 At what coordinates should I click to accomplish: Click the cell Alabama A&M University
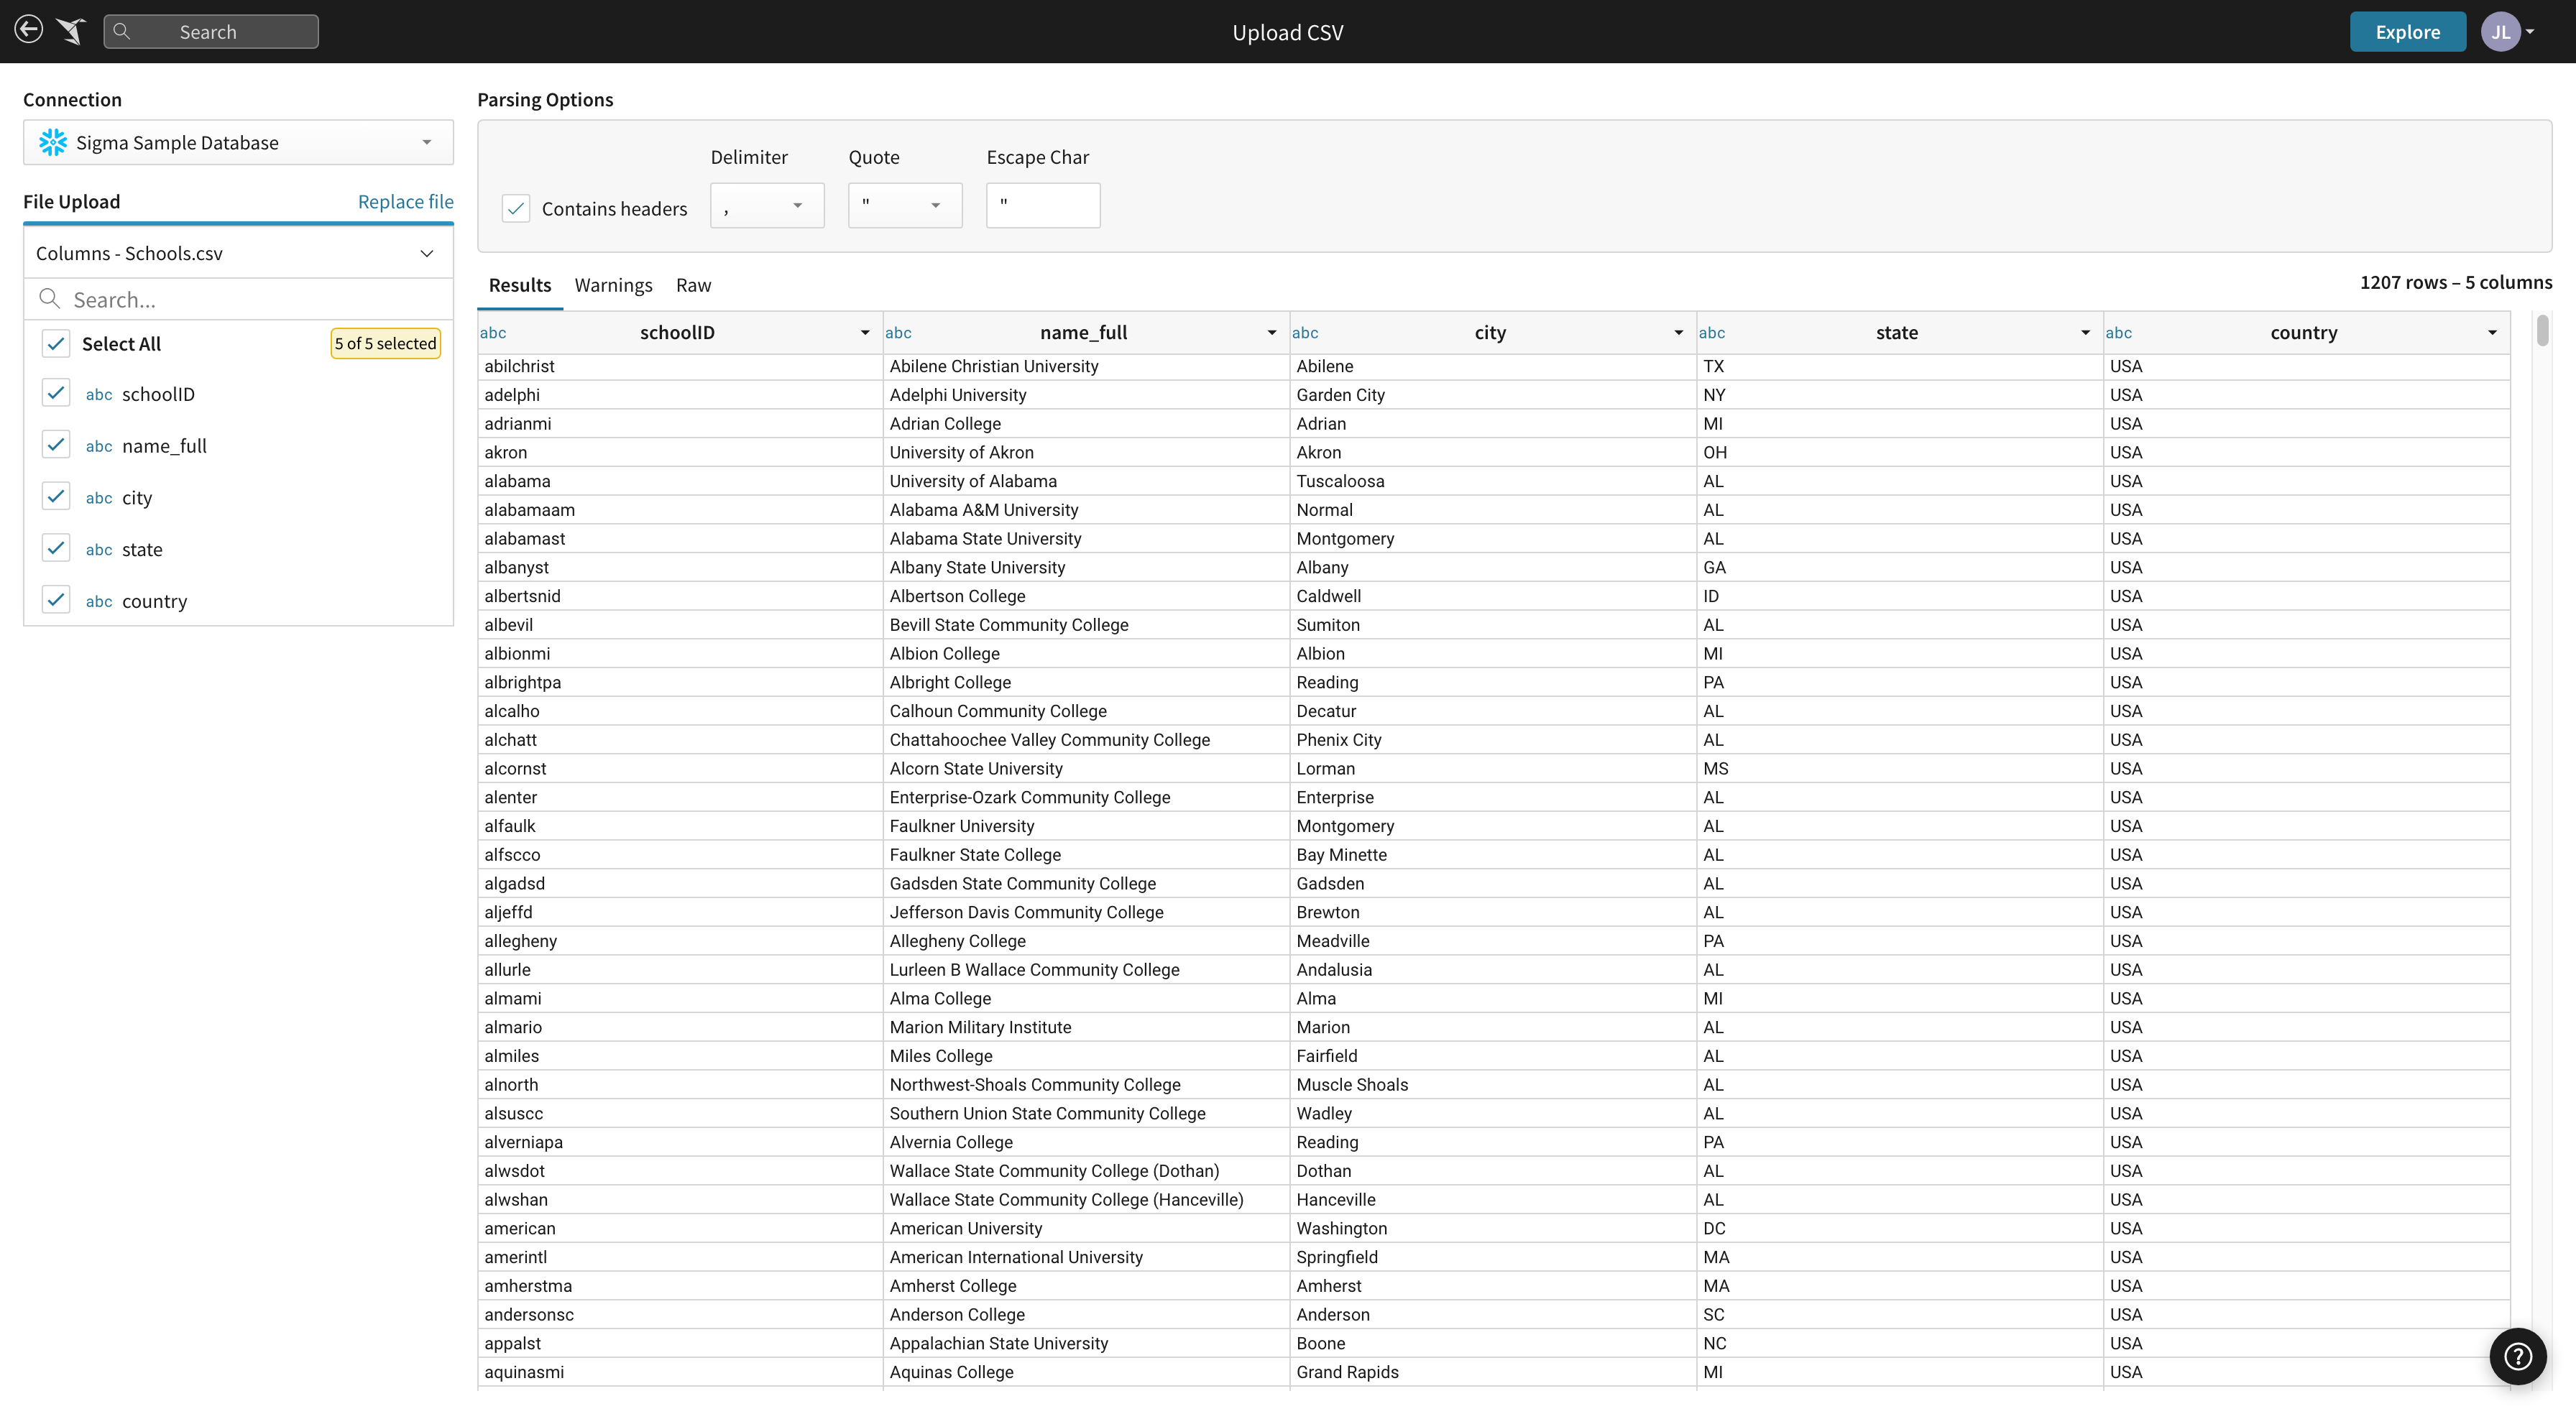pos(1086,510)
